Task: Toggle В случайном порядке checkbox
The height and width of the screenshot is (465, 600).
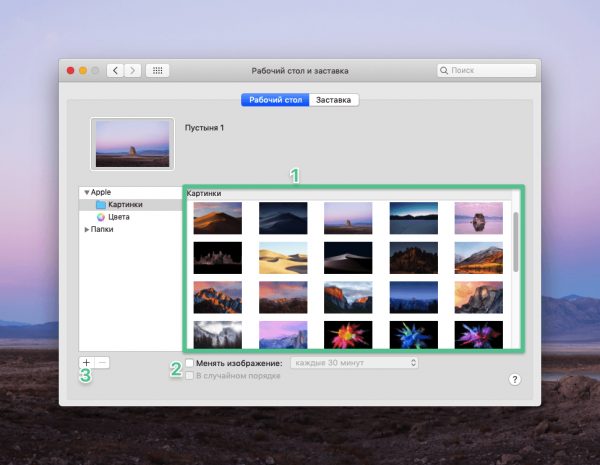Action: pos(189,375)
